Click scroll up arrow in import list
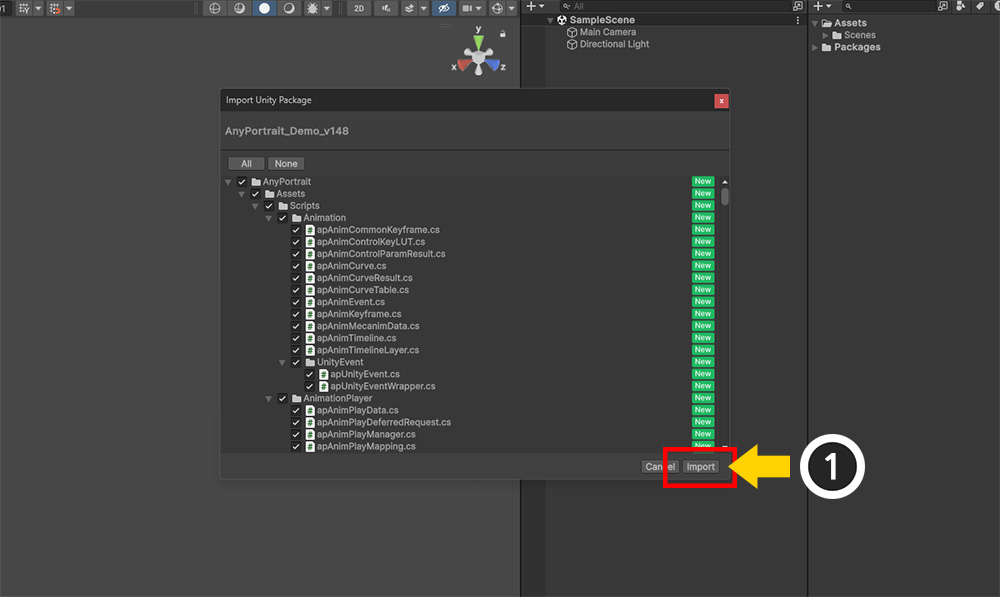1000x597 pixels. [x=724, y=182]
